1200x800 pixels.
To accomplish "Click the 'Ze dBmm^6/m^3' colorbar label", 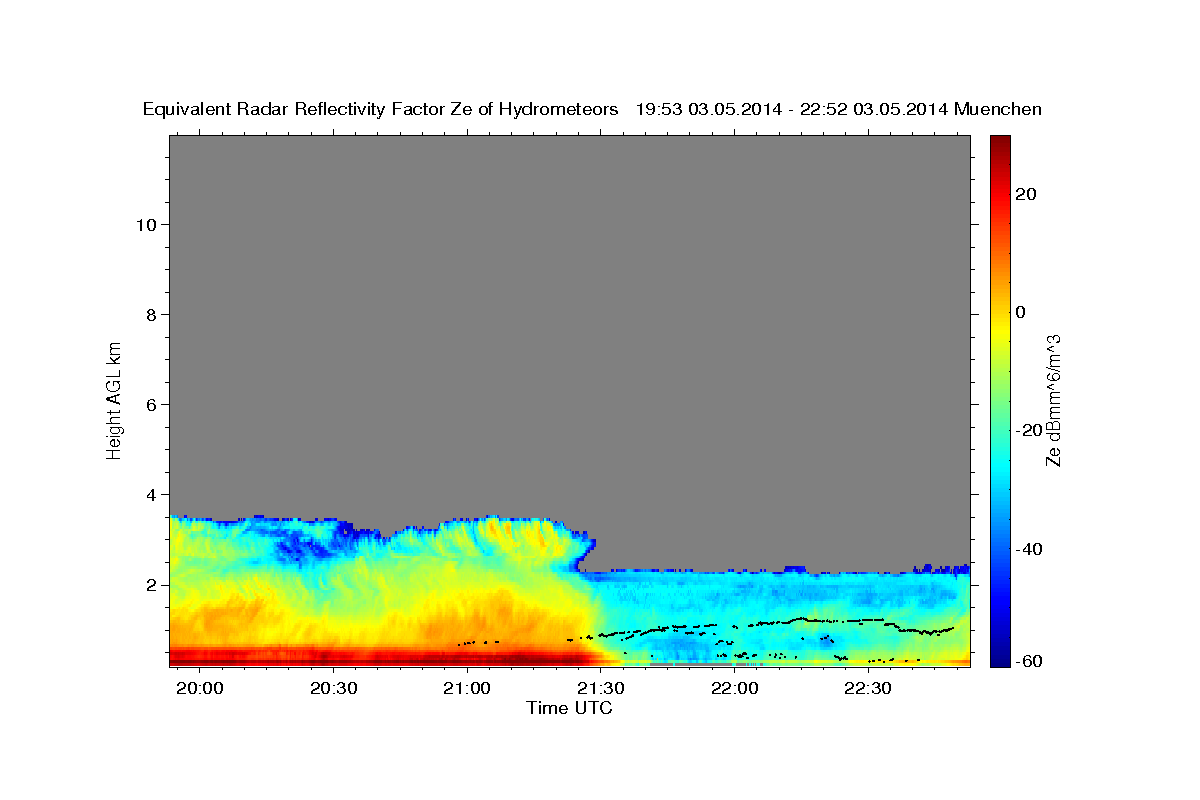I will tap(1054, 400).
